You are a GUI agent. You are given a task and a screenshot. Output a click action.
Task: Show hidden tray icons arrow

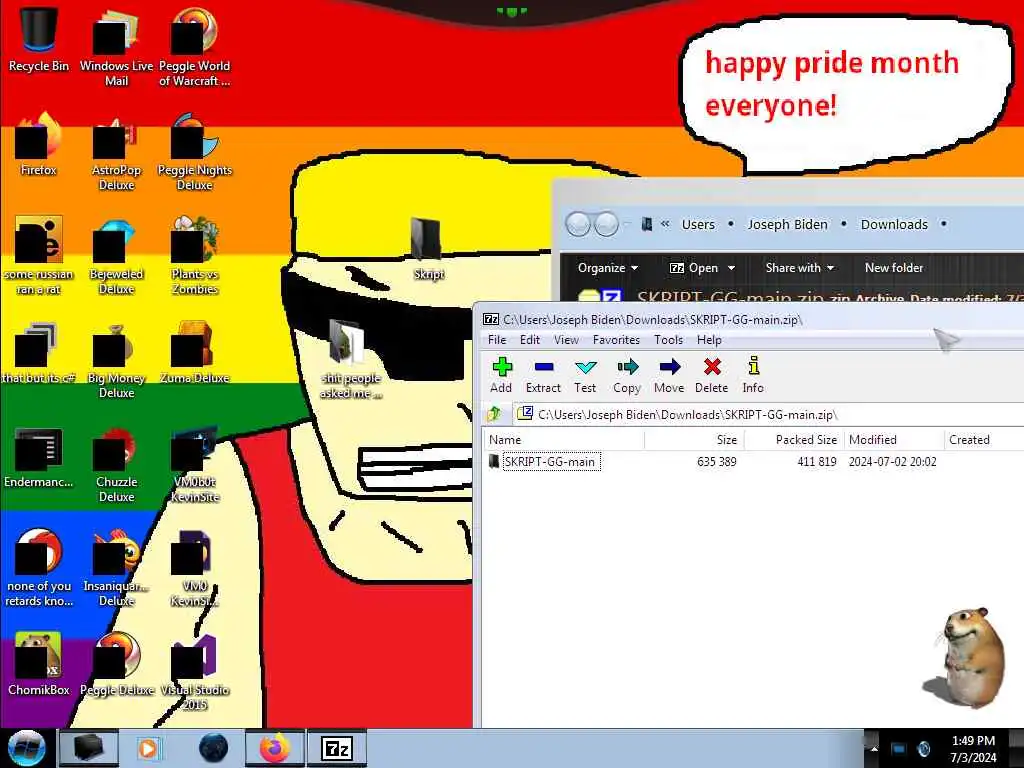[x=874, y=748]
